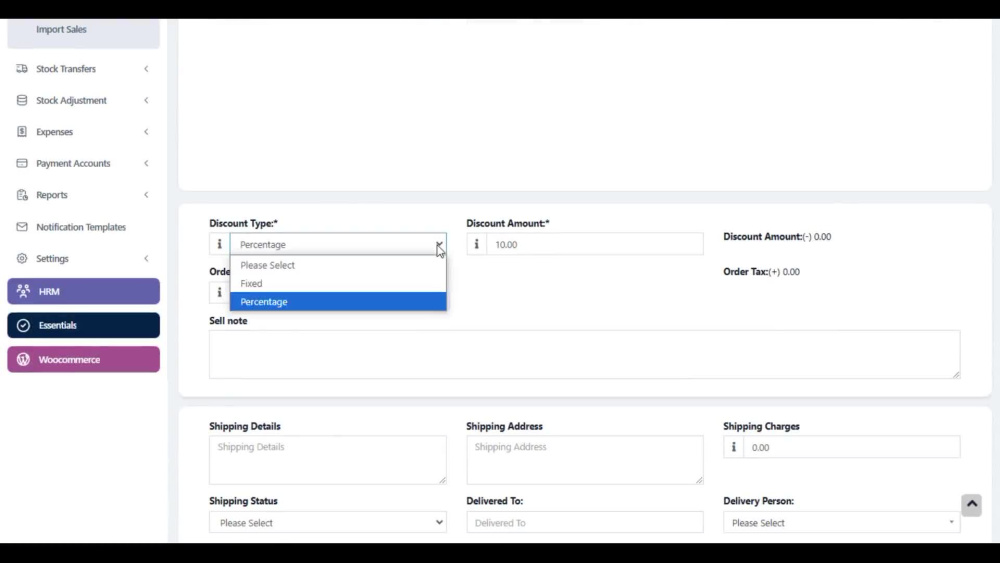
Task: Click the Stock Adjustment label
Action: (71, 100)
